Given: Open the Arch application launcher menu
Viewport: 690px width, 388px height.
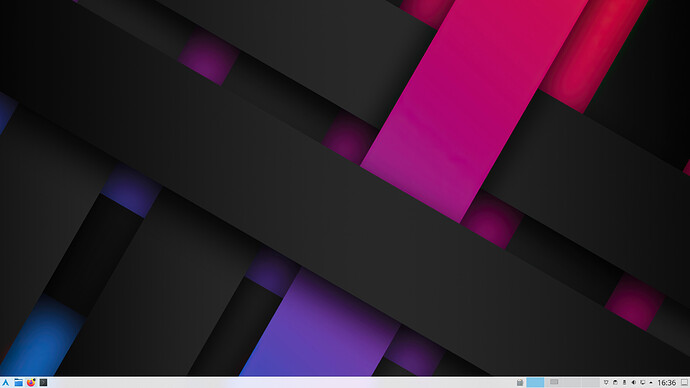Looking at the screenshot, I should [5, 382].
